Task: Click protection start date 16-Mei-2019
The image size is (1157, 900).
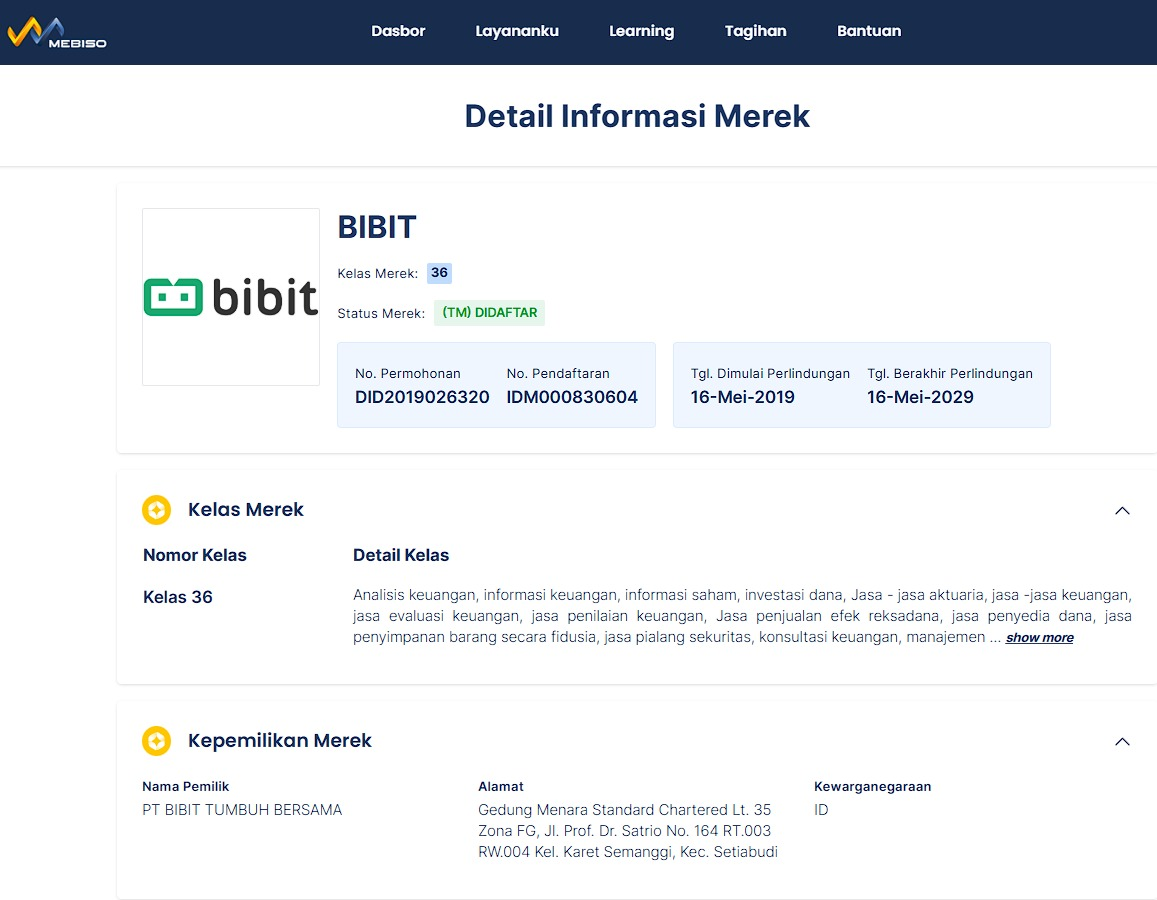Action: tap(742, 397)
